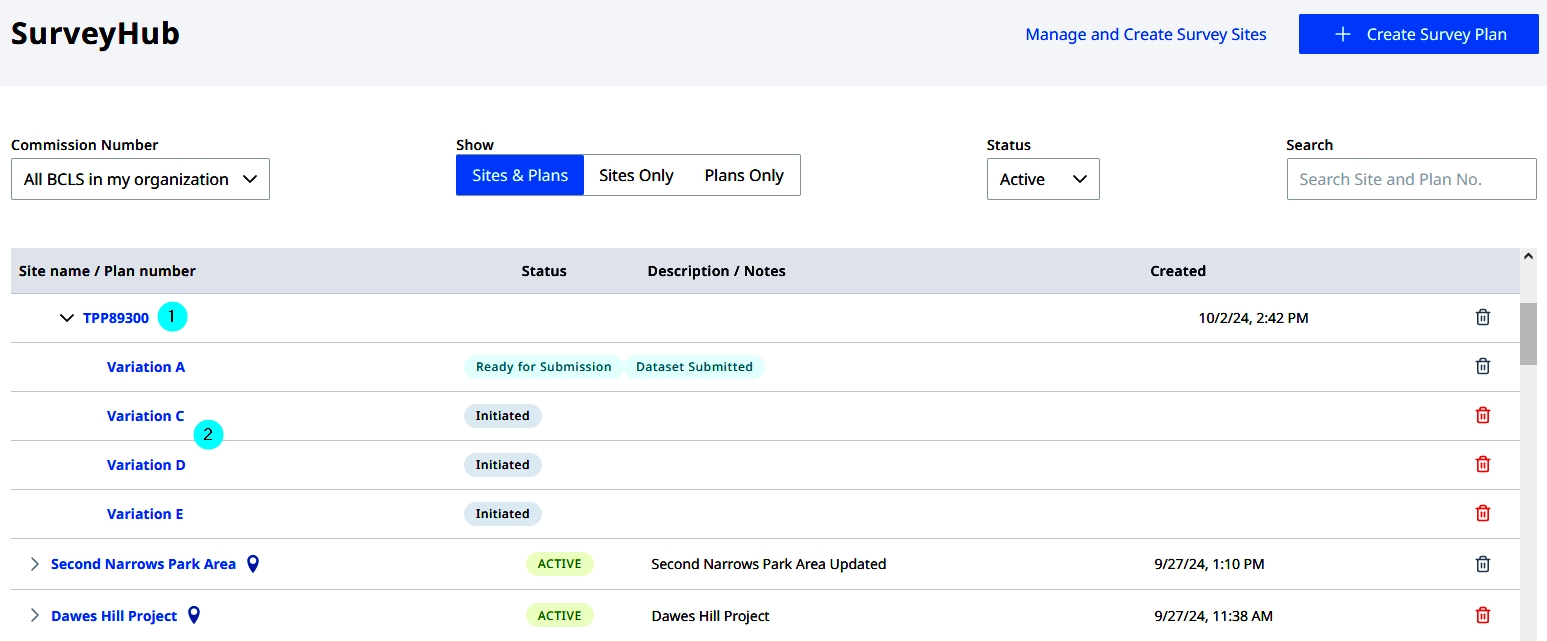The width and height of the screenshot is (1547, 641).
Task: Open the Commission Number dropdown
Action: (140, 179)
